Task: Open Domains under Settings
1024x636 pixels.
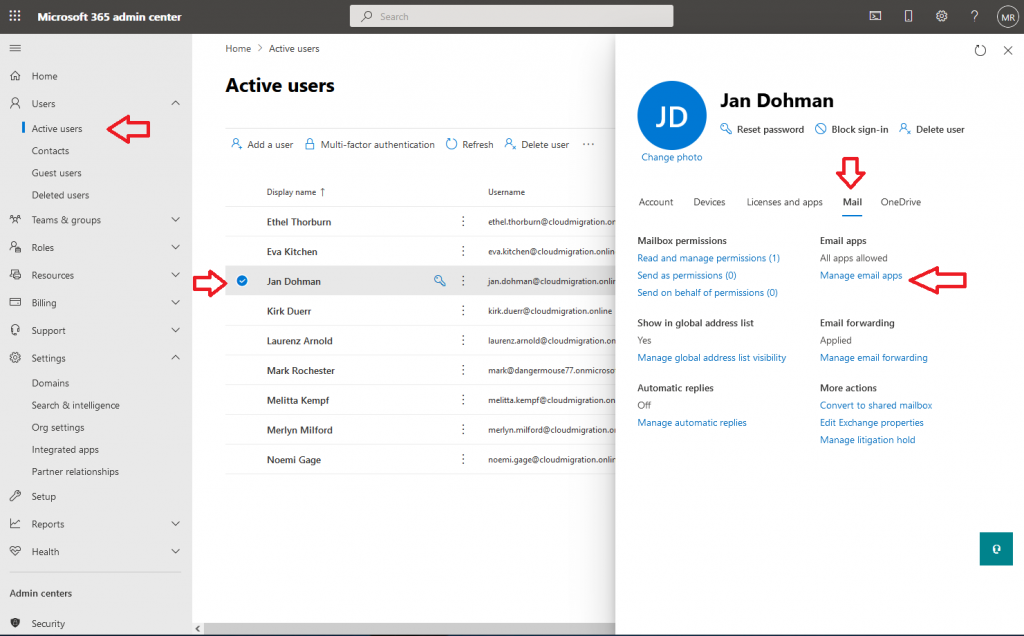Action: coord(50,383)
